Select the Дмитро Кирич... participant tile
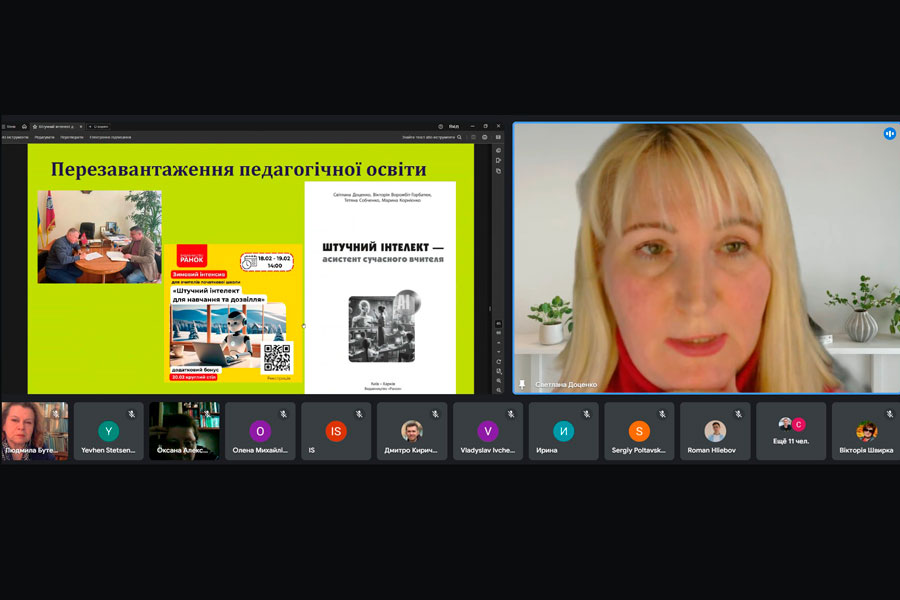Image resolution: width=900 pixels, height=600 pixels. tap(412, 431)
